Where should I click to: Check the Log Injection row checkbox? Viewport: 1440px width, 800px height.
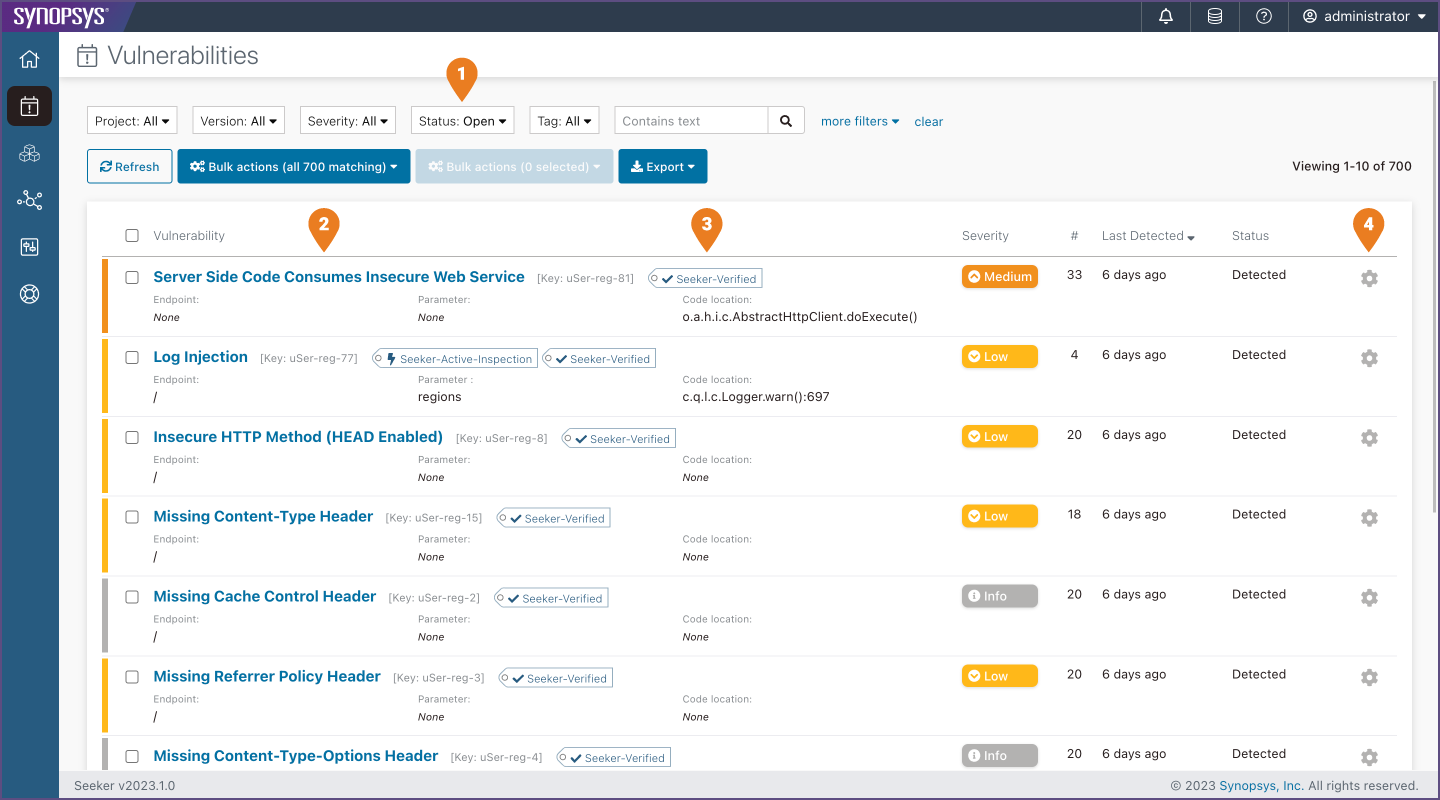[x=132, y=357]
